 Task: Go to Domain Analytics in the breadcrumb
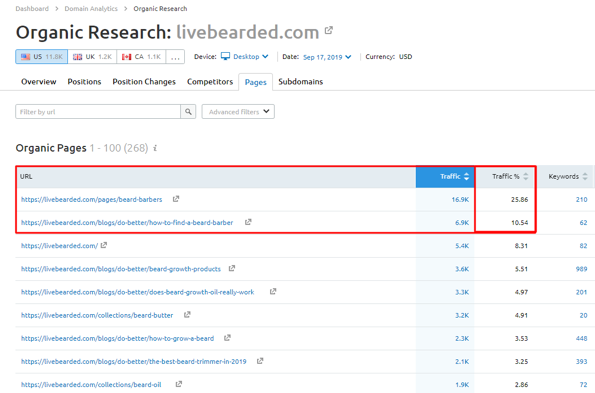(91, 8)
